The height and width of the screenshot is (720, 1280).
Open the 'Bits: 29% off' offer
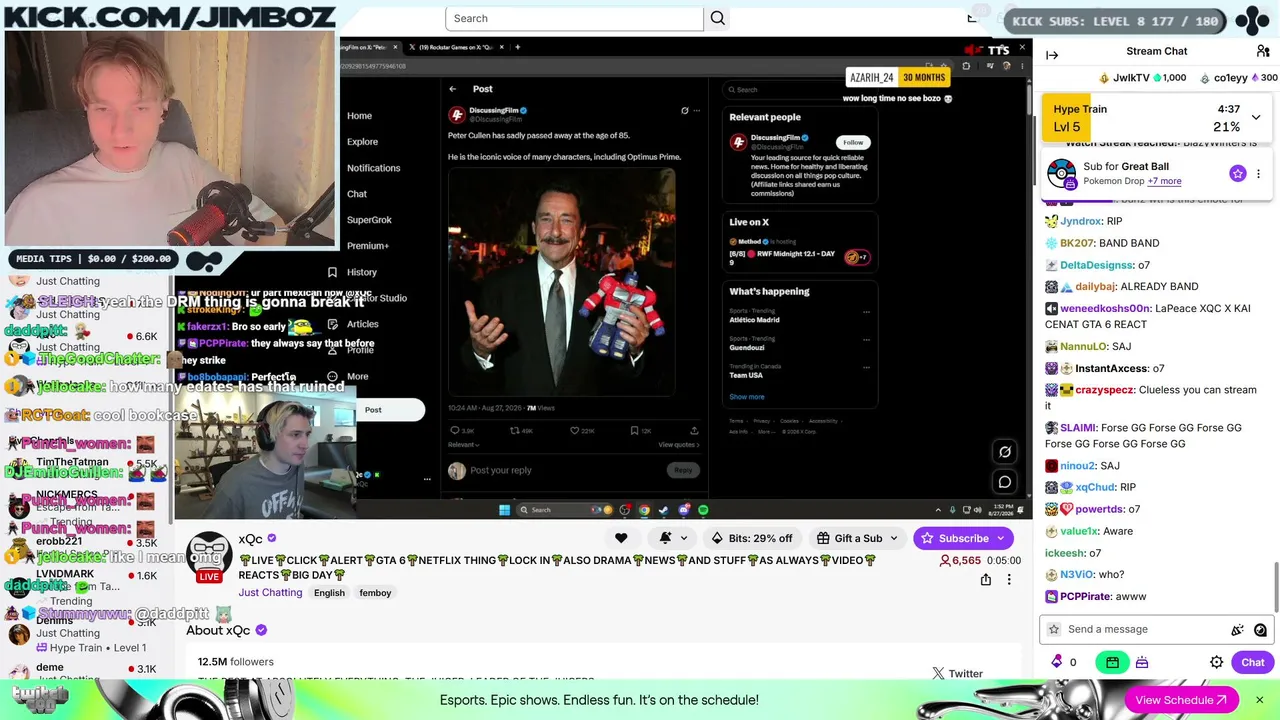(x=751, y=538)
